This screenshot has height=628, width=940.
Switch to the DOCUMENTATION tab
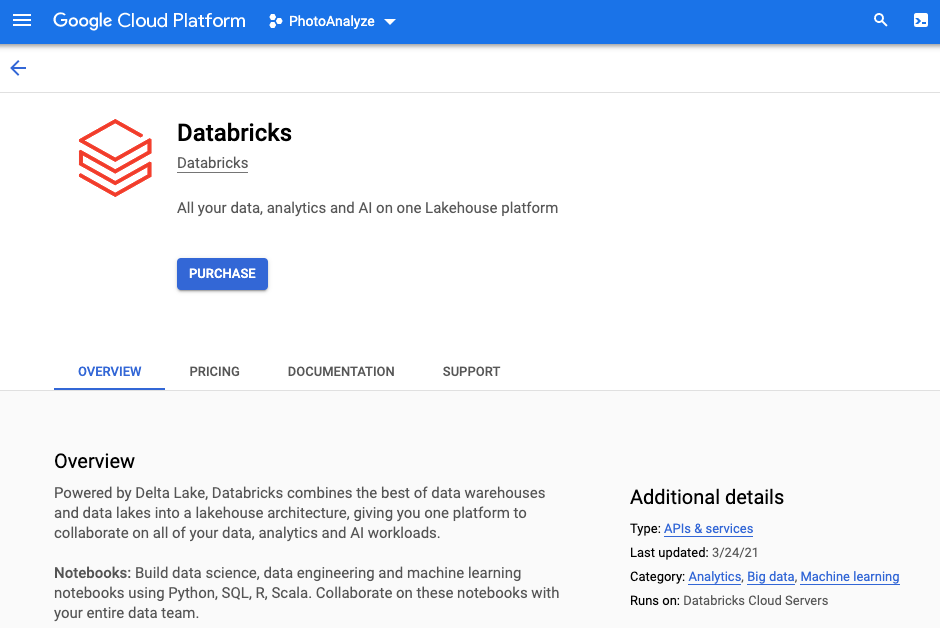click(341, 372)
